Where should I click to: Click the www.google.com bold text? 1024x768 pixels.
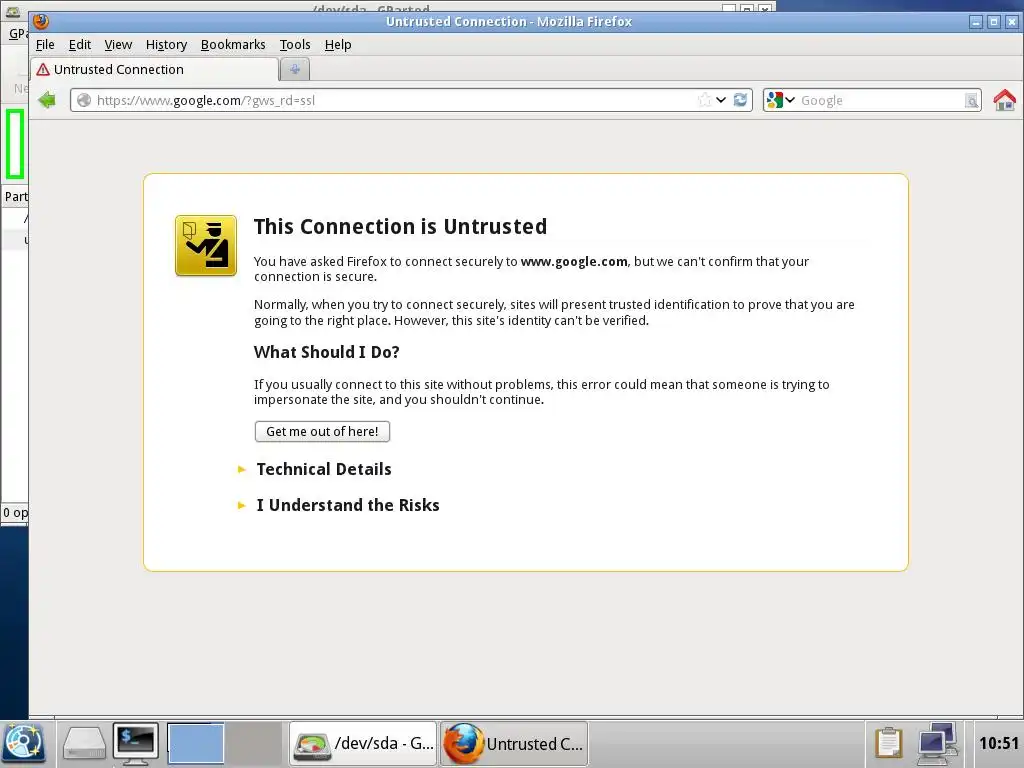pos(574,261)
